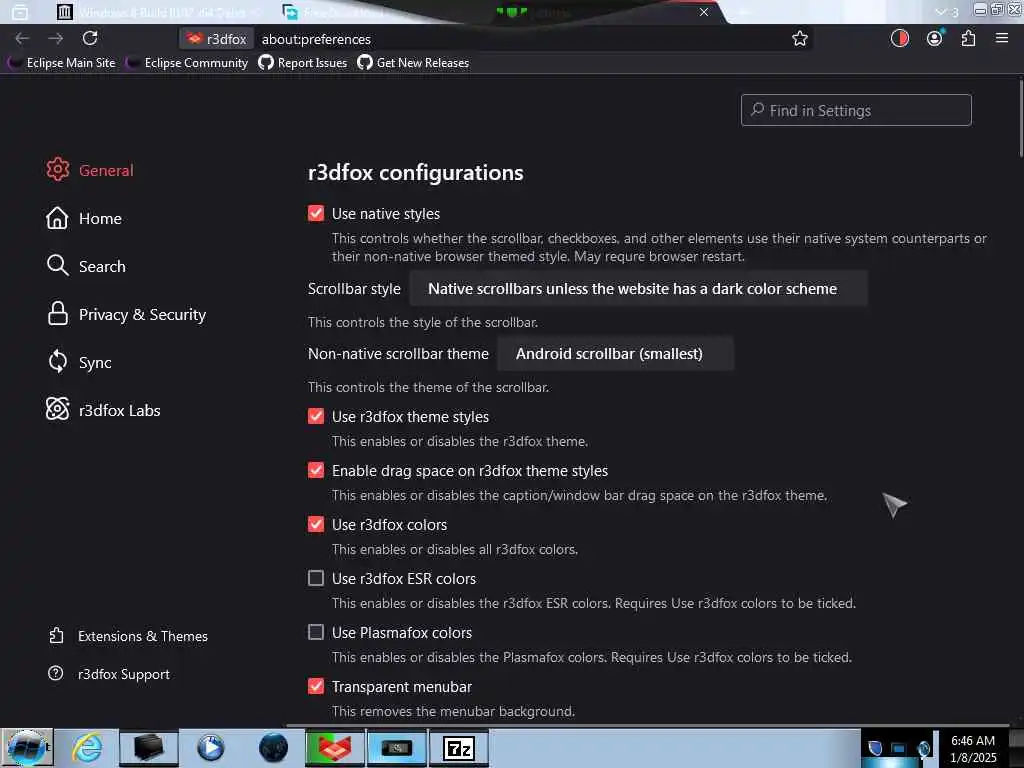
Task: Click the Extensions & Themes puzzle icon
Action: [x=56, y=635]
